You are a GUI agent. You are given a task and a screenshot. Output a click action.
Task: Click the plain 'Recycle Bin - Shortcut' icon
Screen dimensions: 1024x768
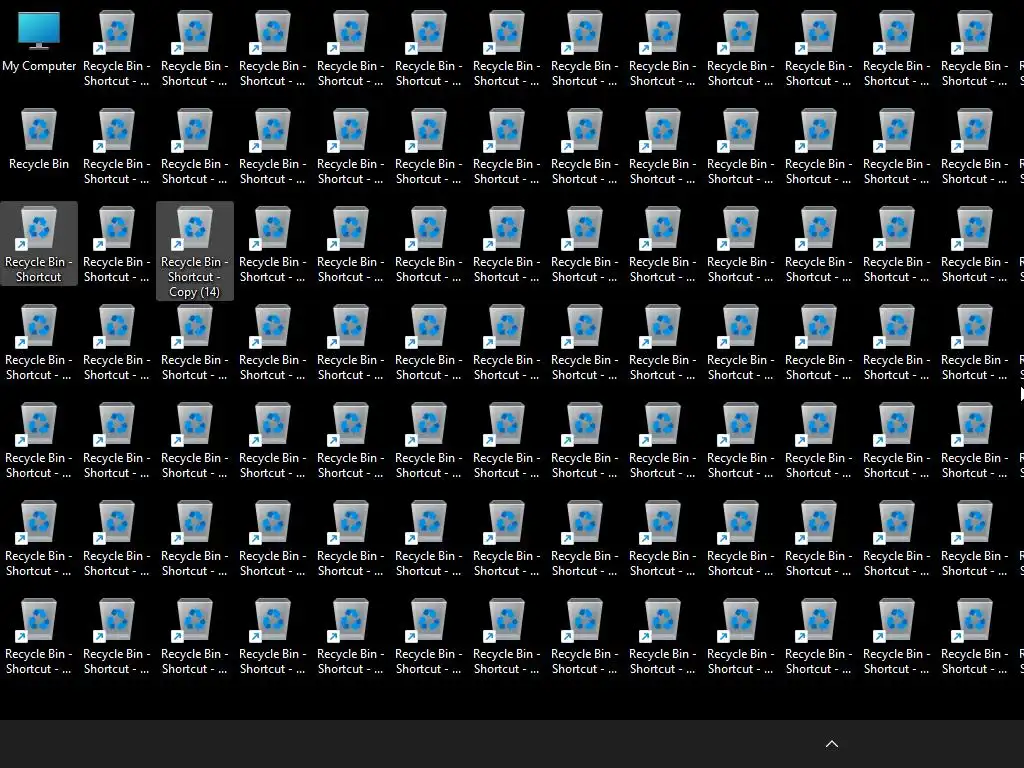point(39,244)
